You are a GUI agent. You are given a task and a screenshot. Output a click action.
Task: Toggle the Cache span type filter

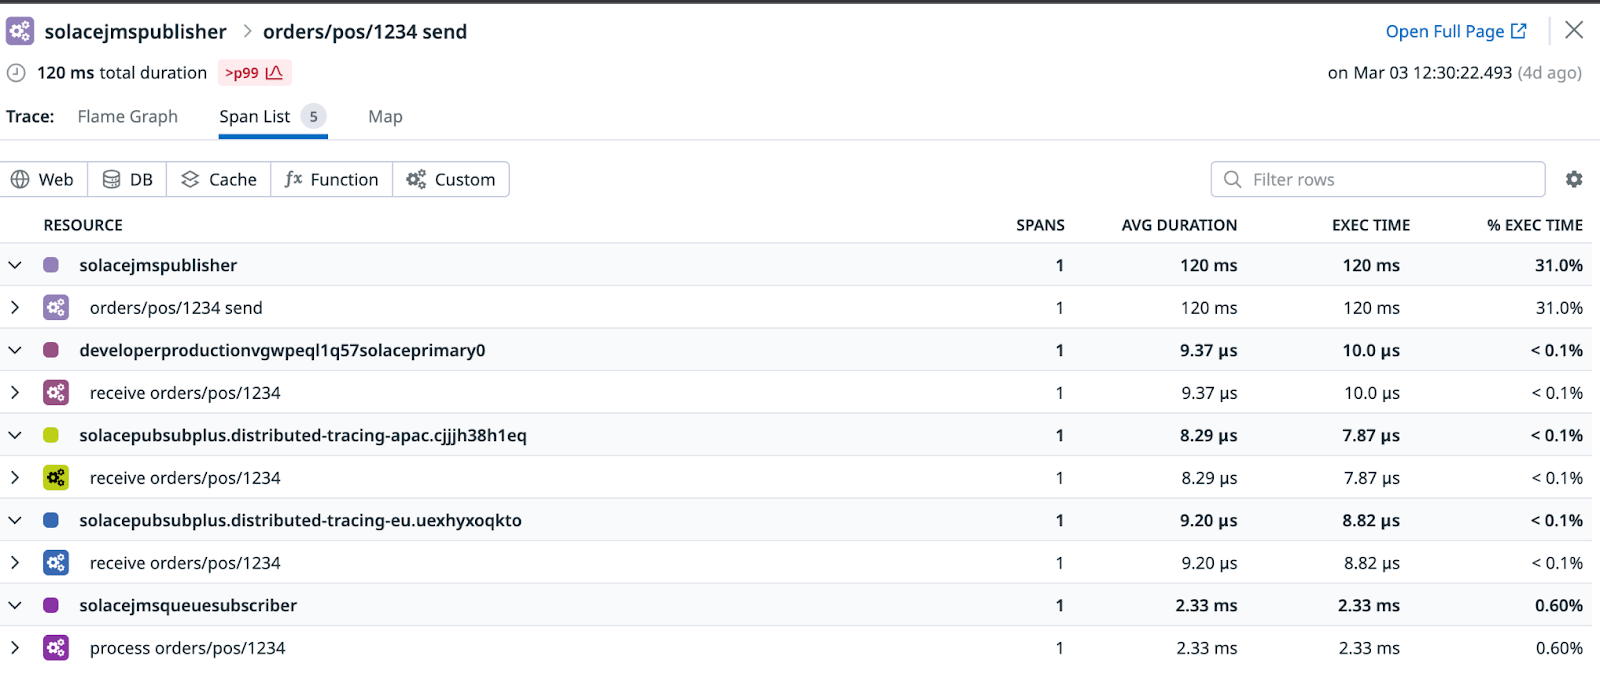(x=219, y=179)
